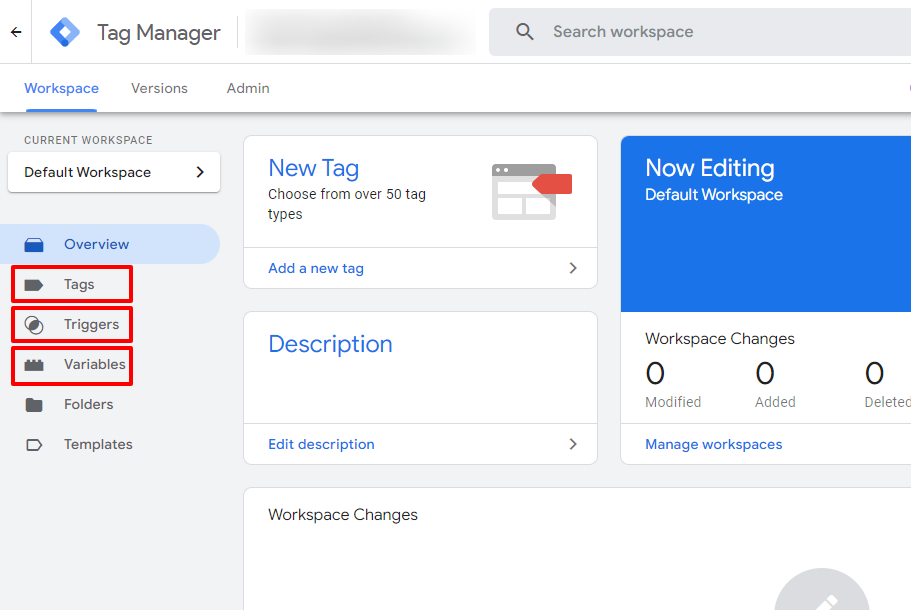The image size is (911, 610).
Task: Open the Admin tab
Action: click(247, 88)
